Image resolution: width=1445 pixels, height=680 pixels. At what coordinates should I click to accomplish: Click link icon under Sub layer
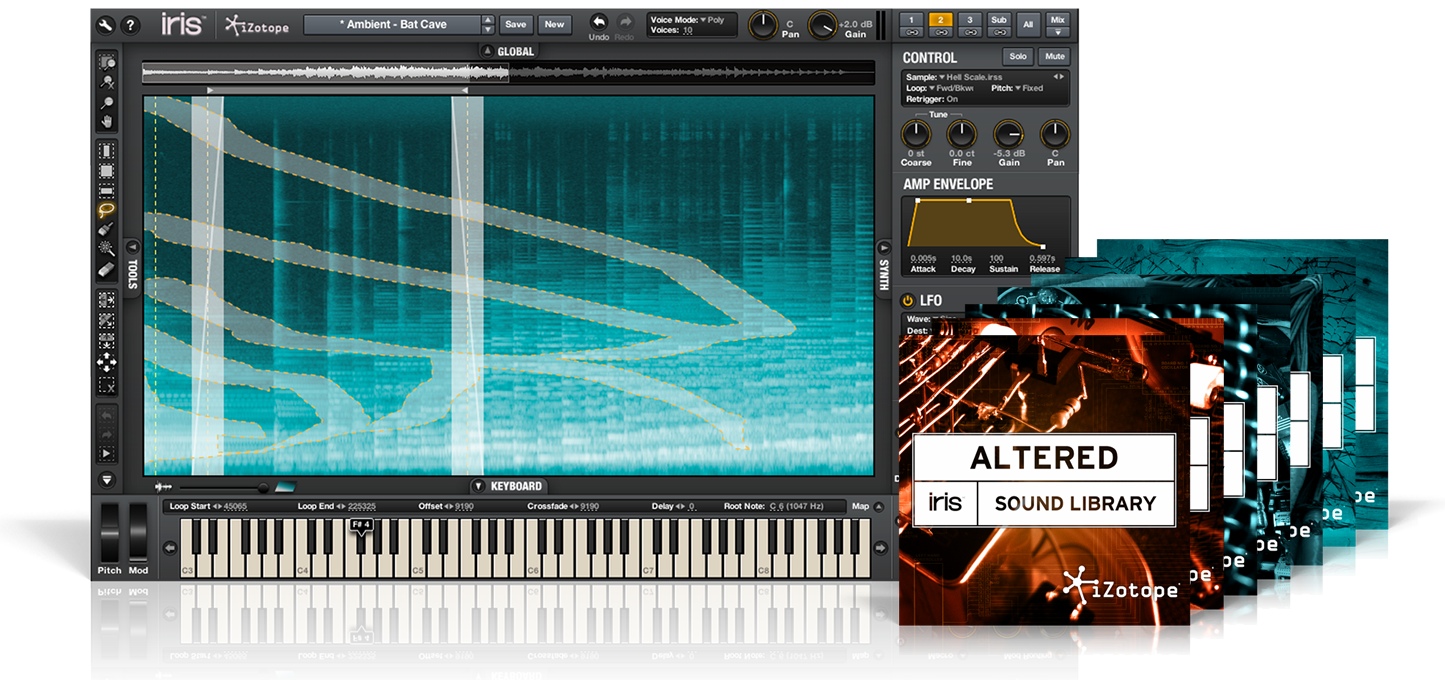(998, 32)
